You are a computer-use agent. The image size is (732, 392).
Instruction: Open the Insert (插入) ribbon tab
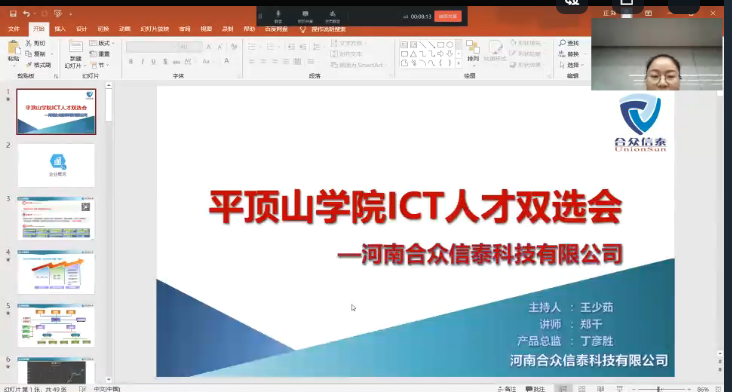60,29
